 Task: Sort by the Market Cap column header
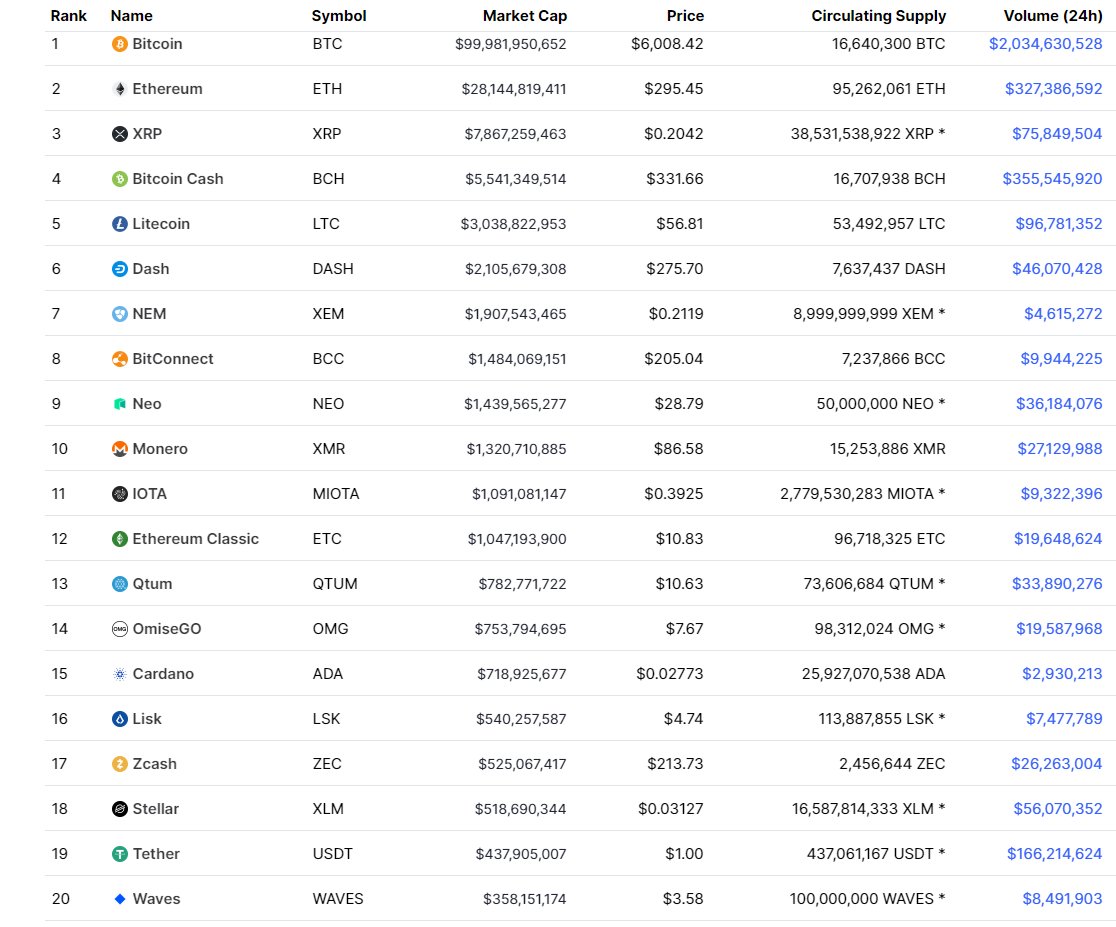click(525, 16)
